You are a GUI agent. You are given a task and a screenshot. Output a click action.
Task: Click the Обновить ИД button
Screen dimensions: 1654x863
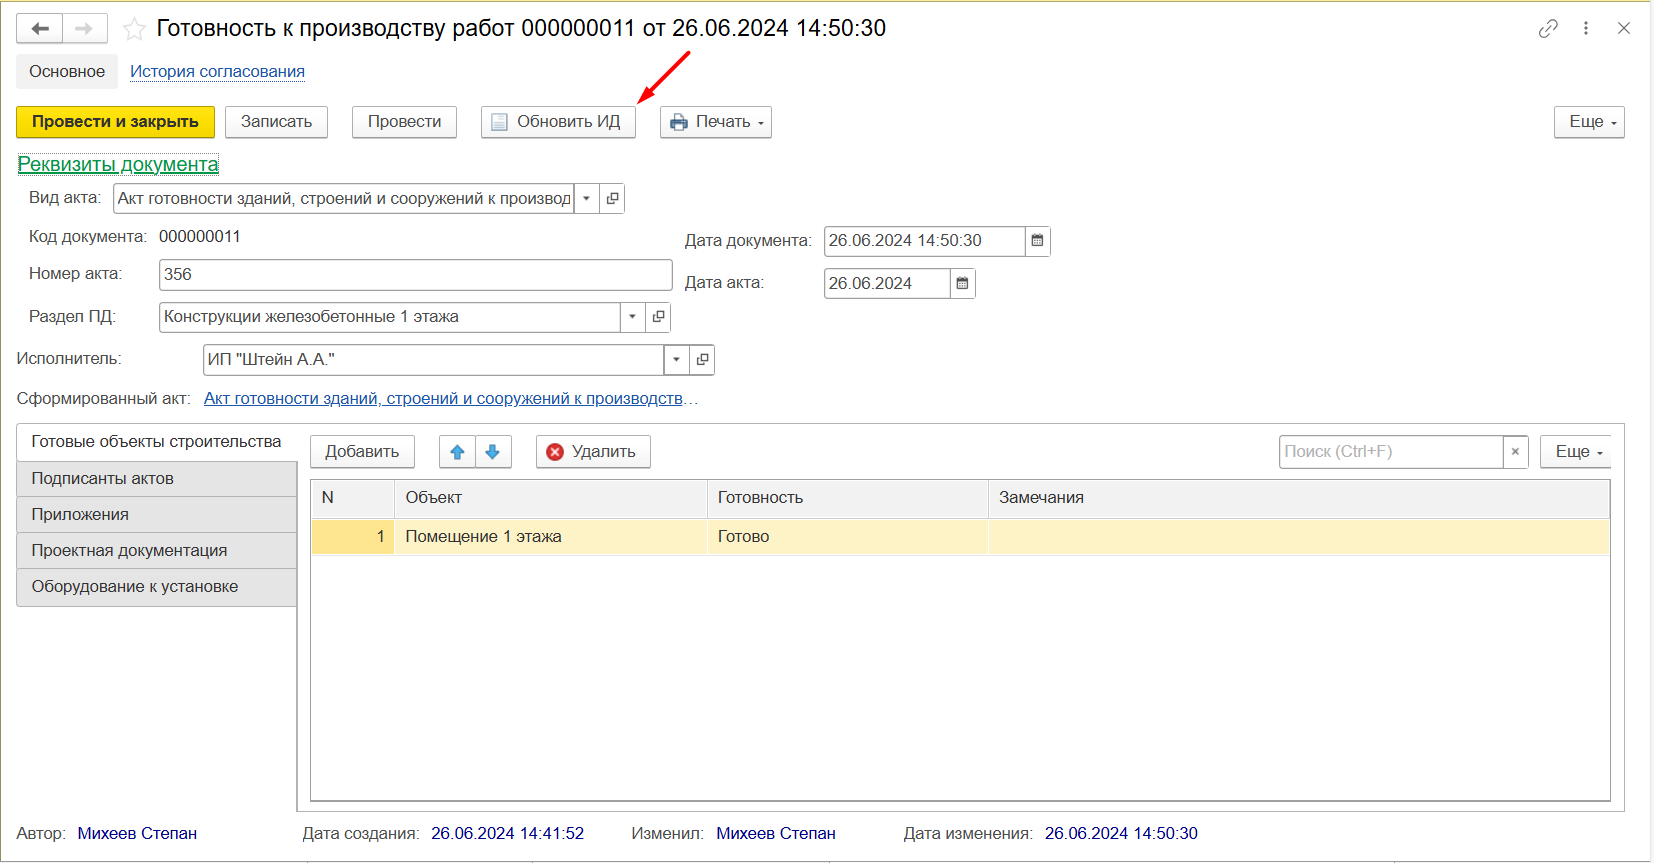click(558, 122)
